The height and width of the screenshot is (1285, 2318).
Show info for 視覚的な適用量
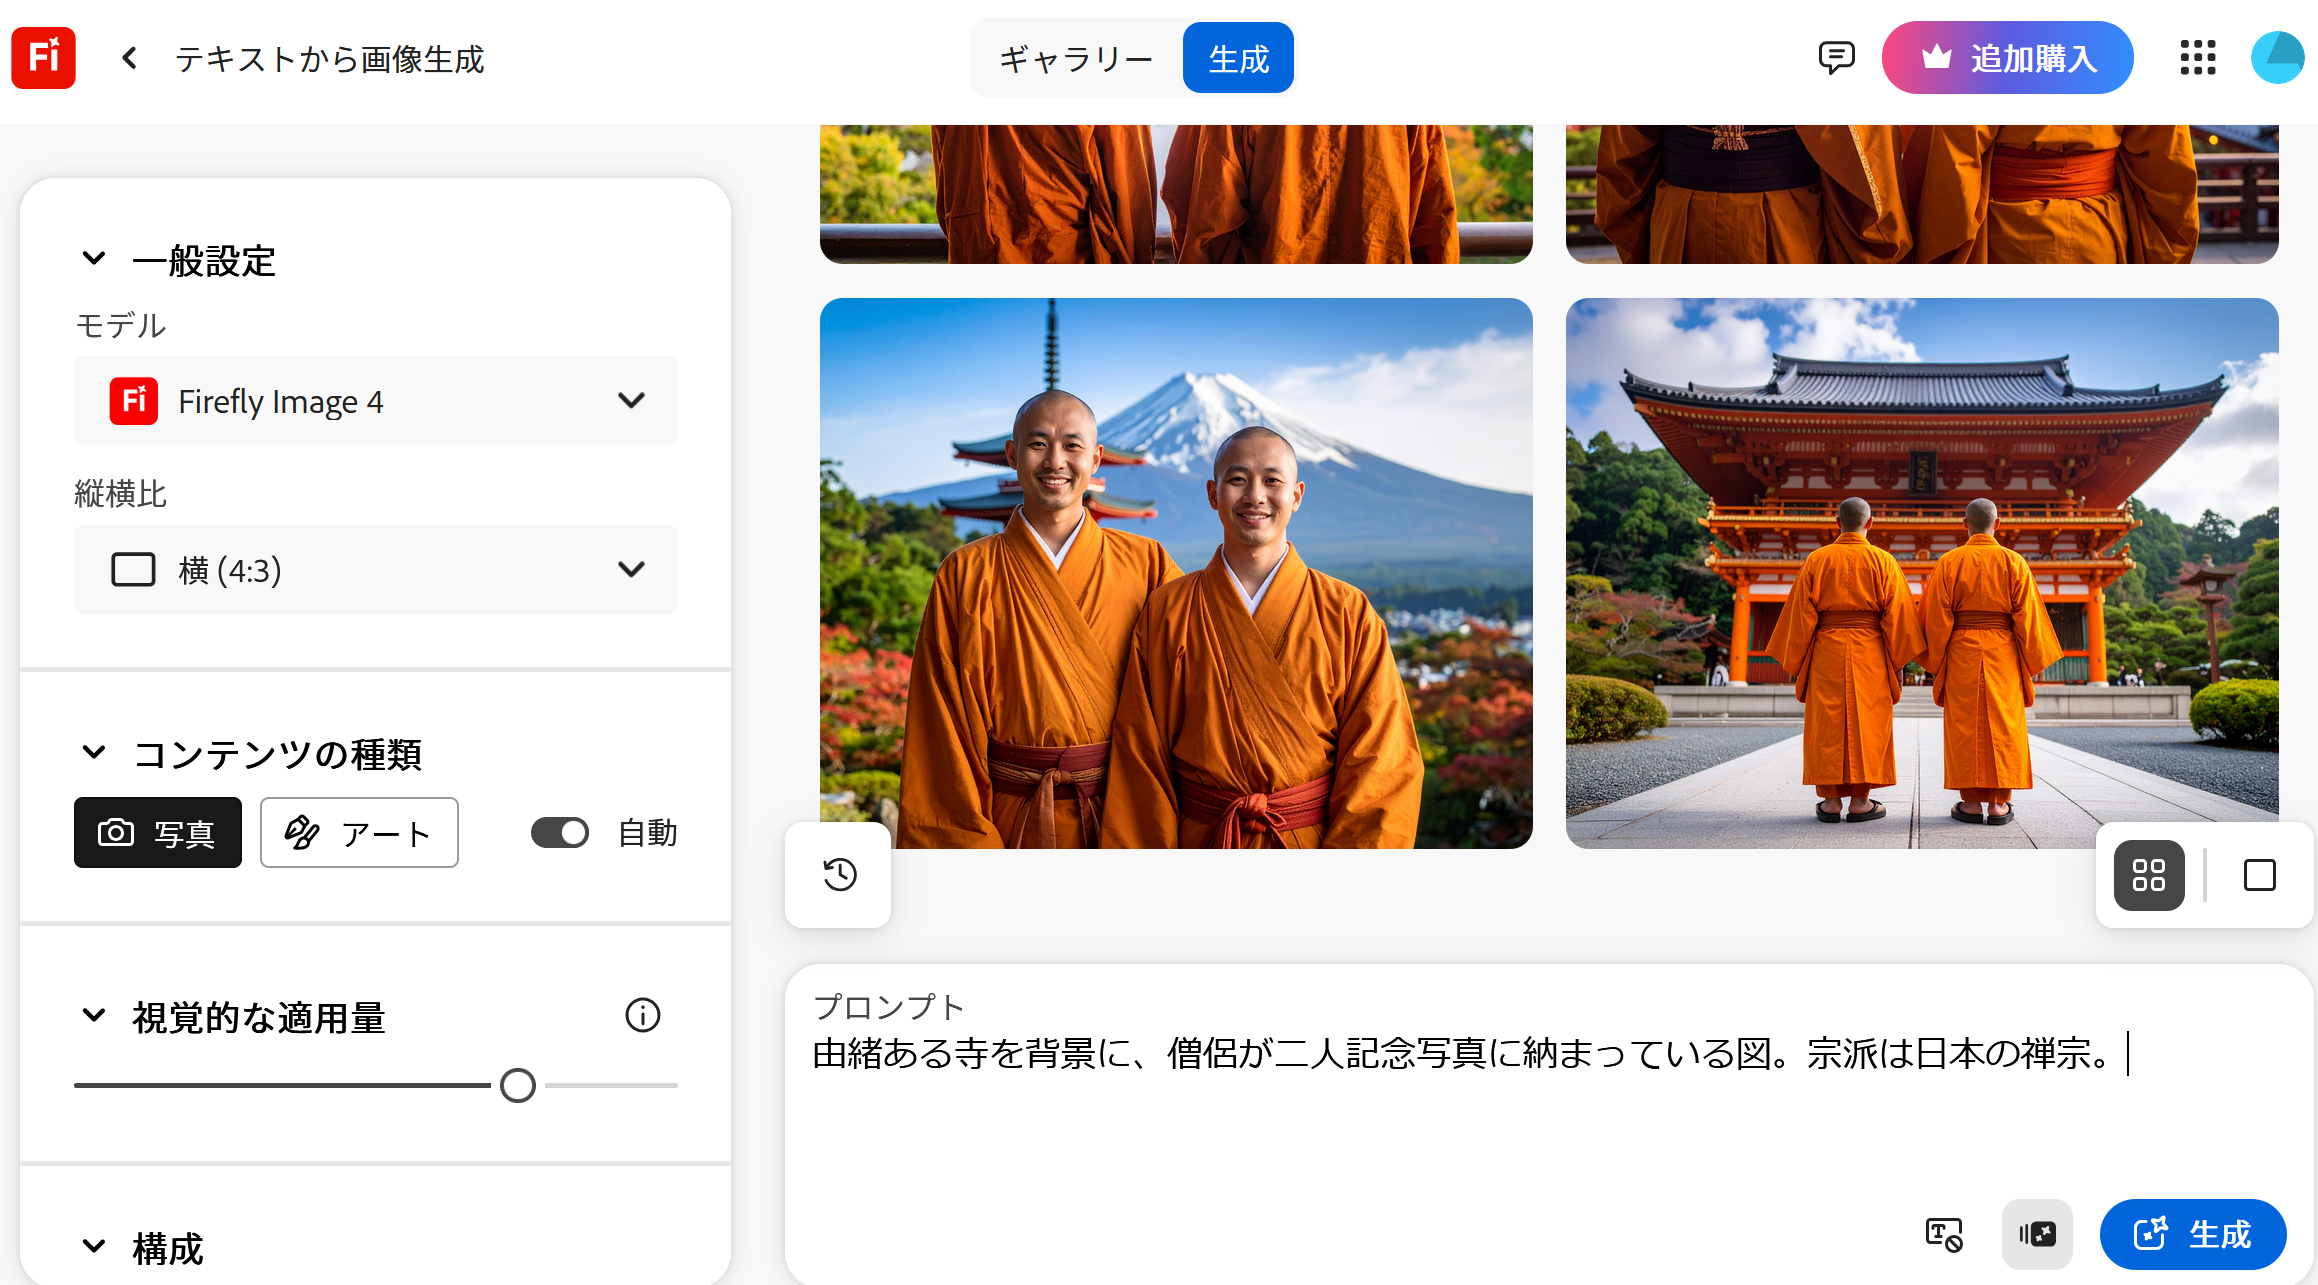[643, 1015]
